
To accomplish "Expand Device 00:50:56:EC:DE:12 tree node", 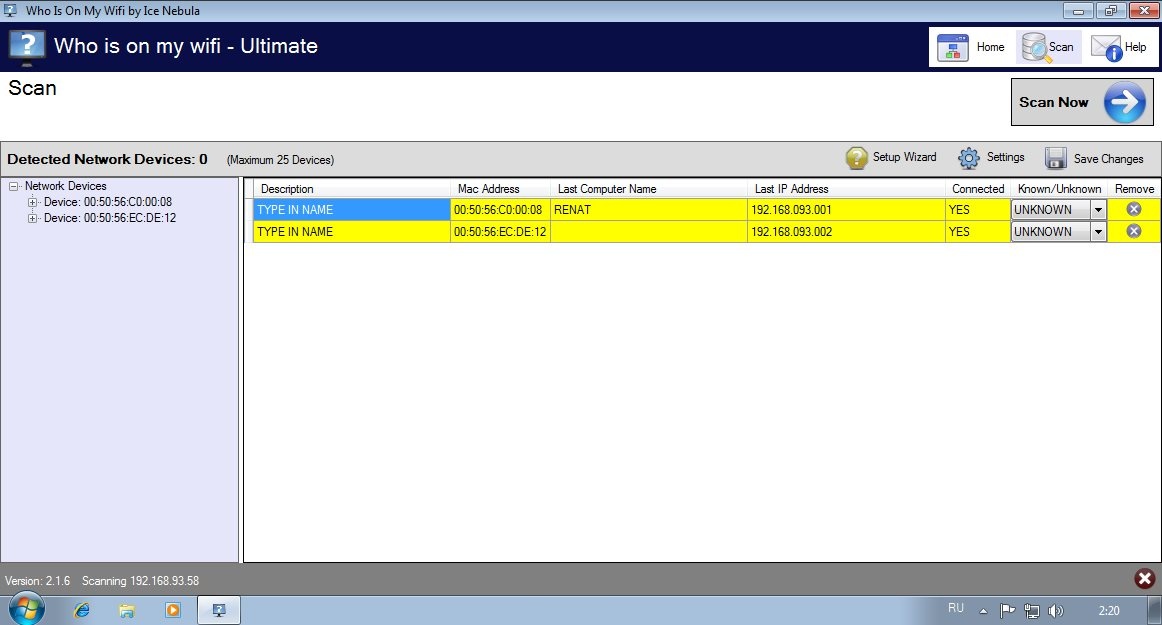I will pos(32,218).
